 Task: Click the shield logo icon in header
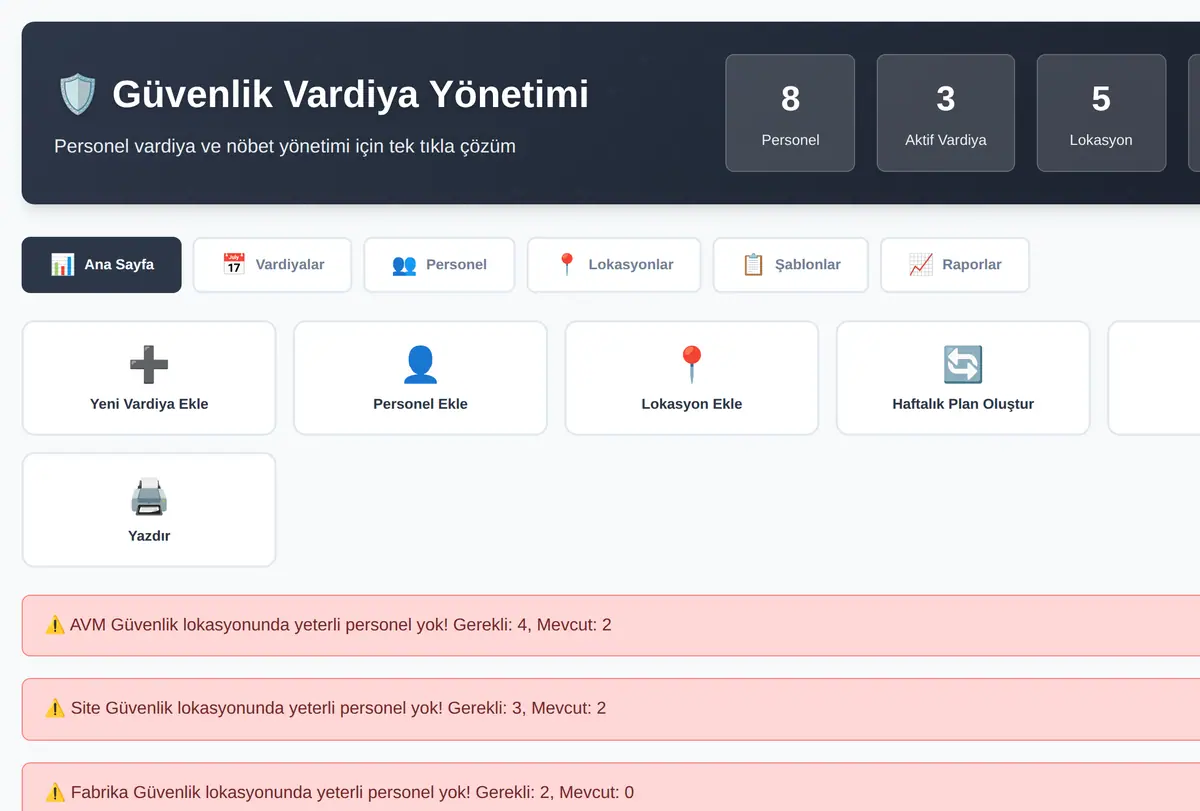(78, 95)
